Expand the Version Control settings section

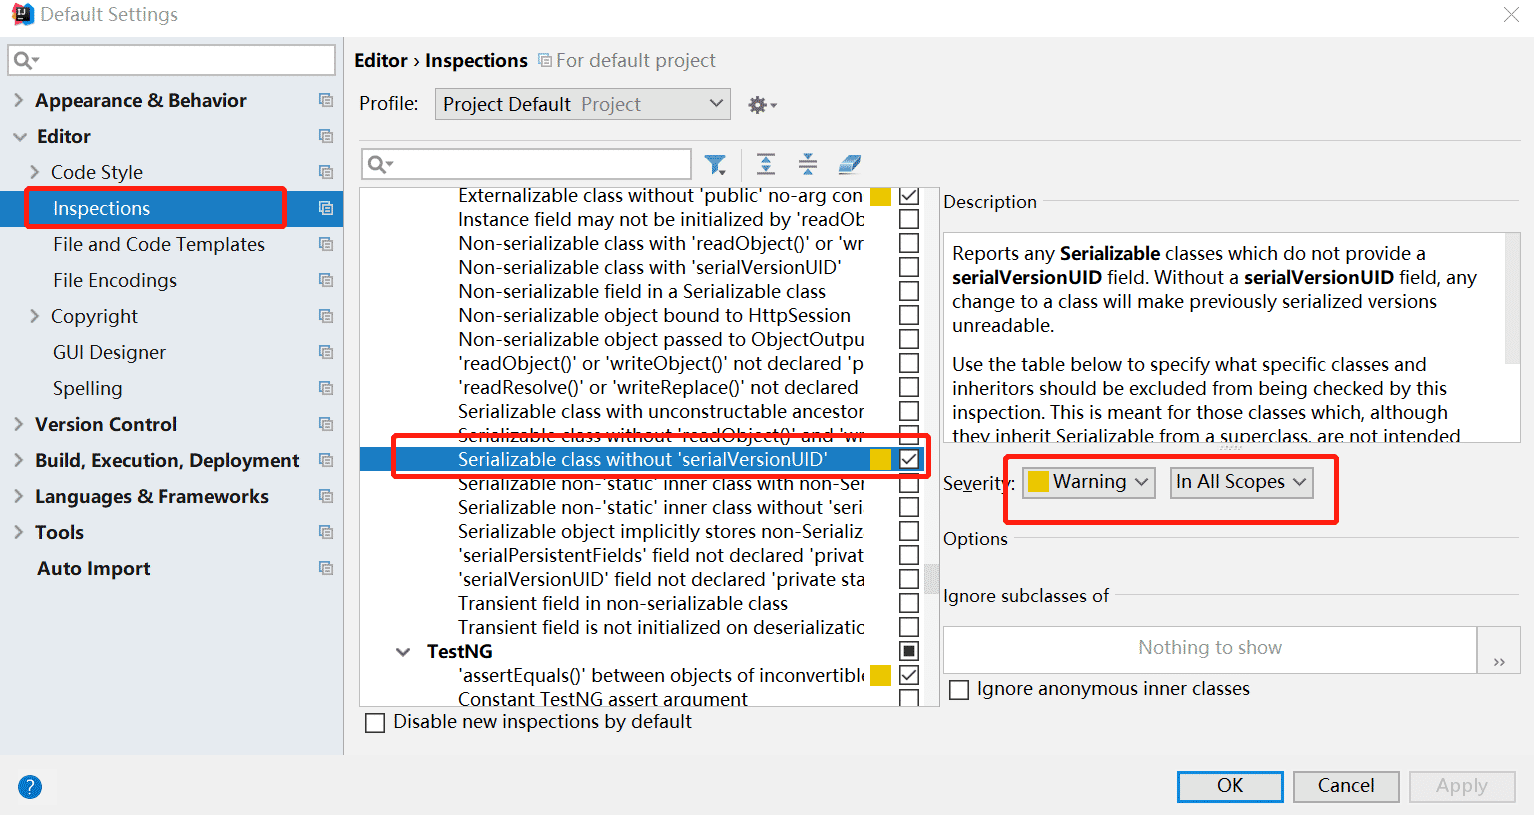click(19, 424)
